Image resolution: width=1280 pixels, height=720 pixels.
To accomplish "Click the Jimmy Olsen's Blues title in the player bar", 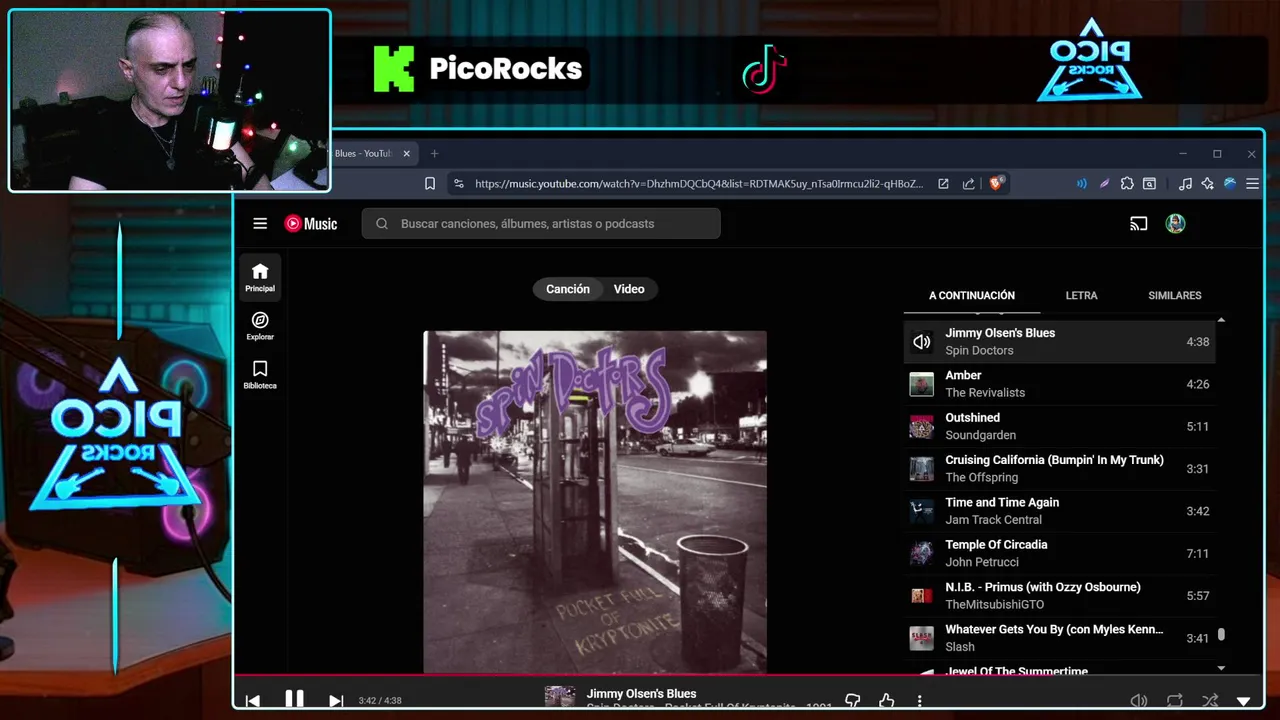I will tap(641, 694).
